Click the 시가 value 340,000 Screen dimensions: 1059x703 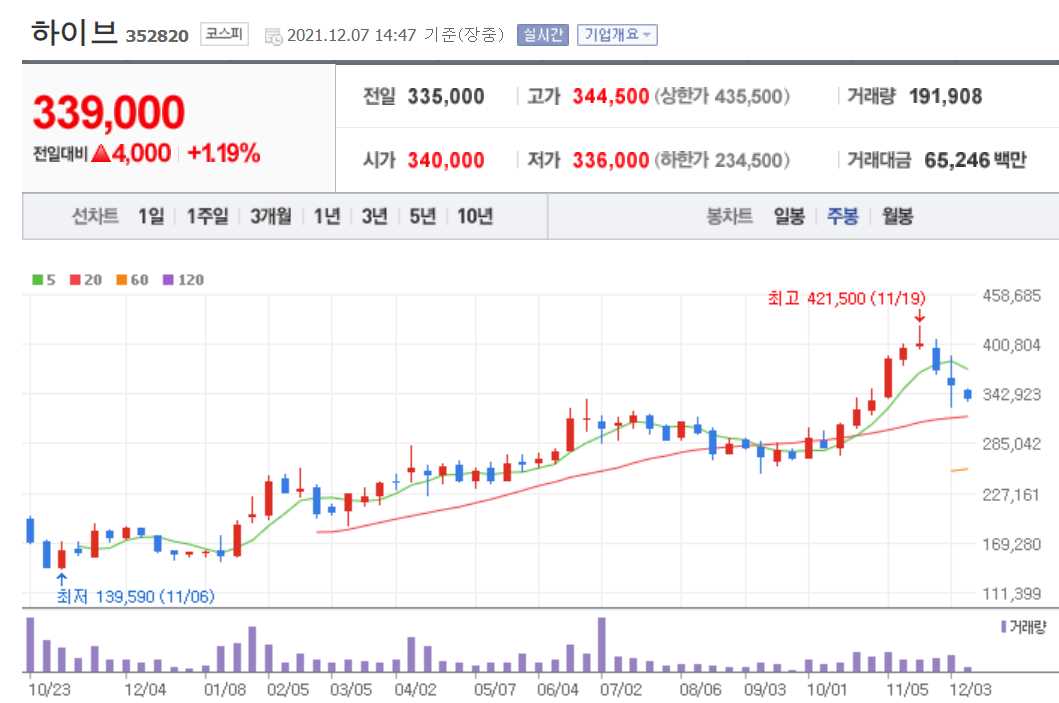click(x=446, y=161)
